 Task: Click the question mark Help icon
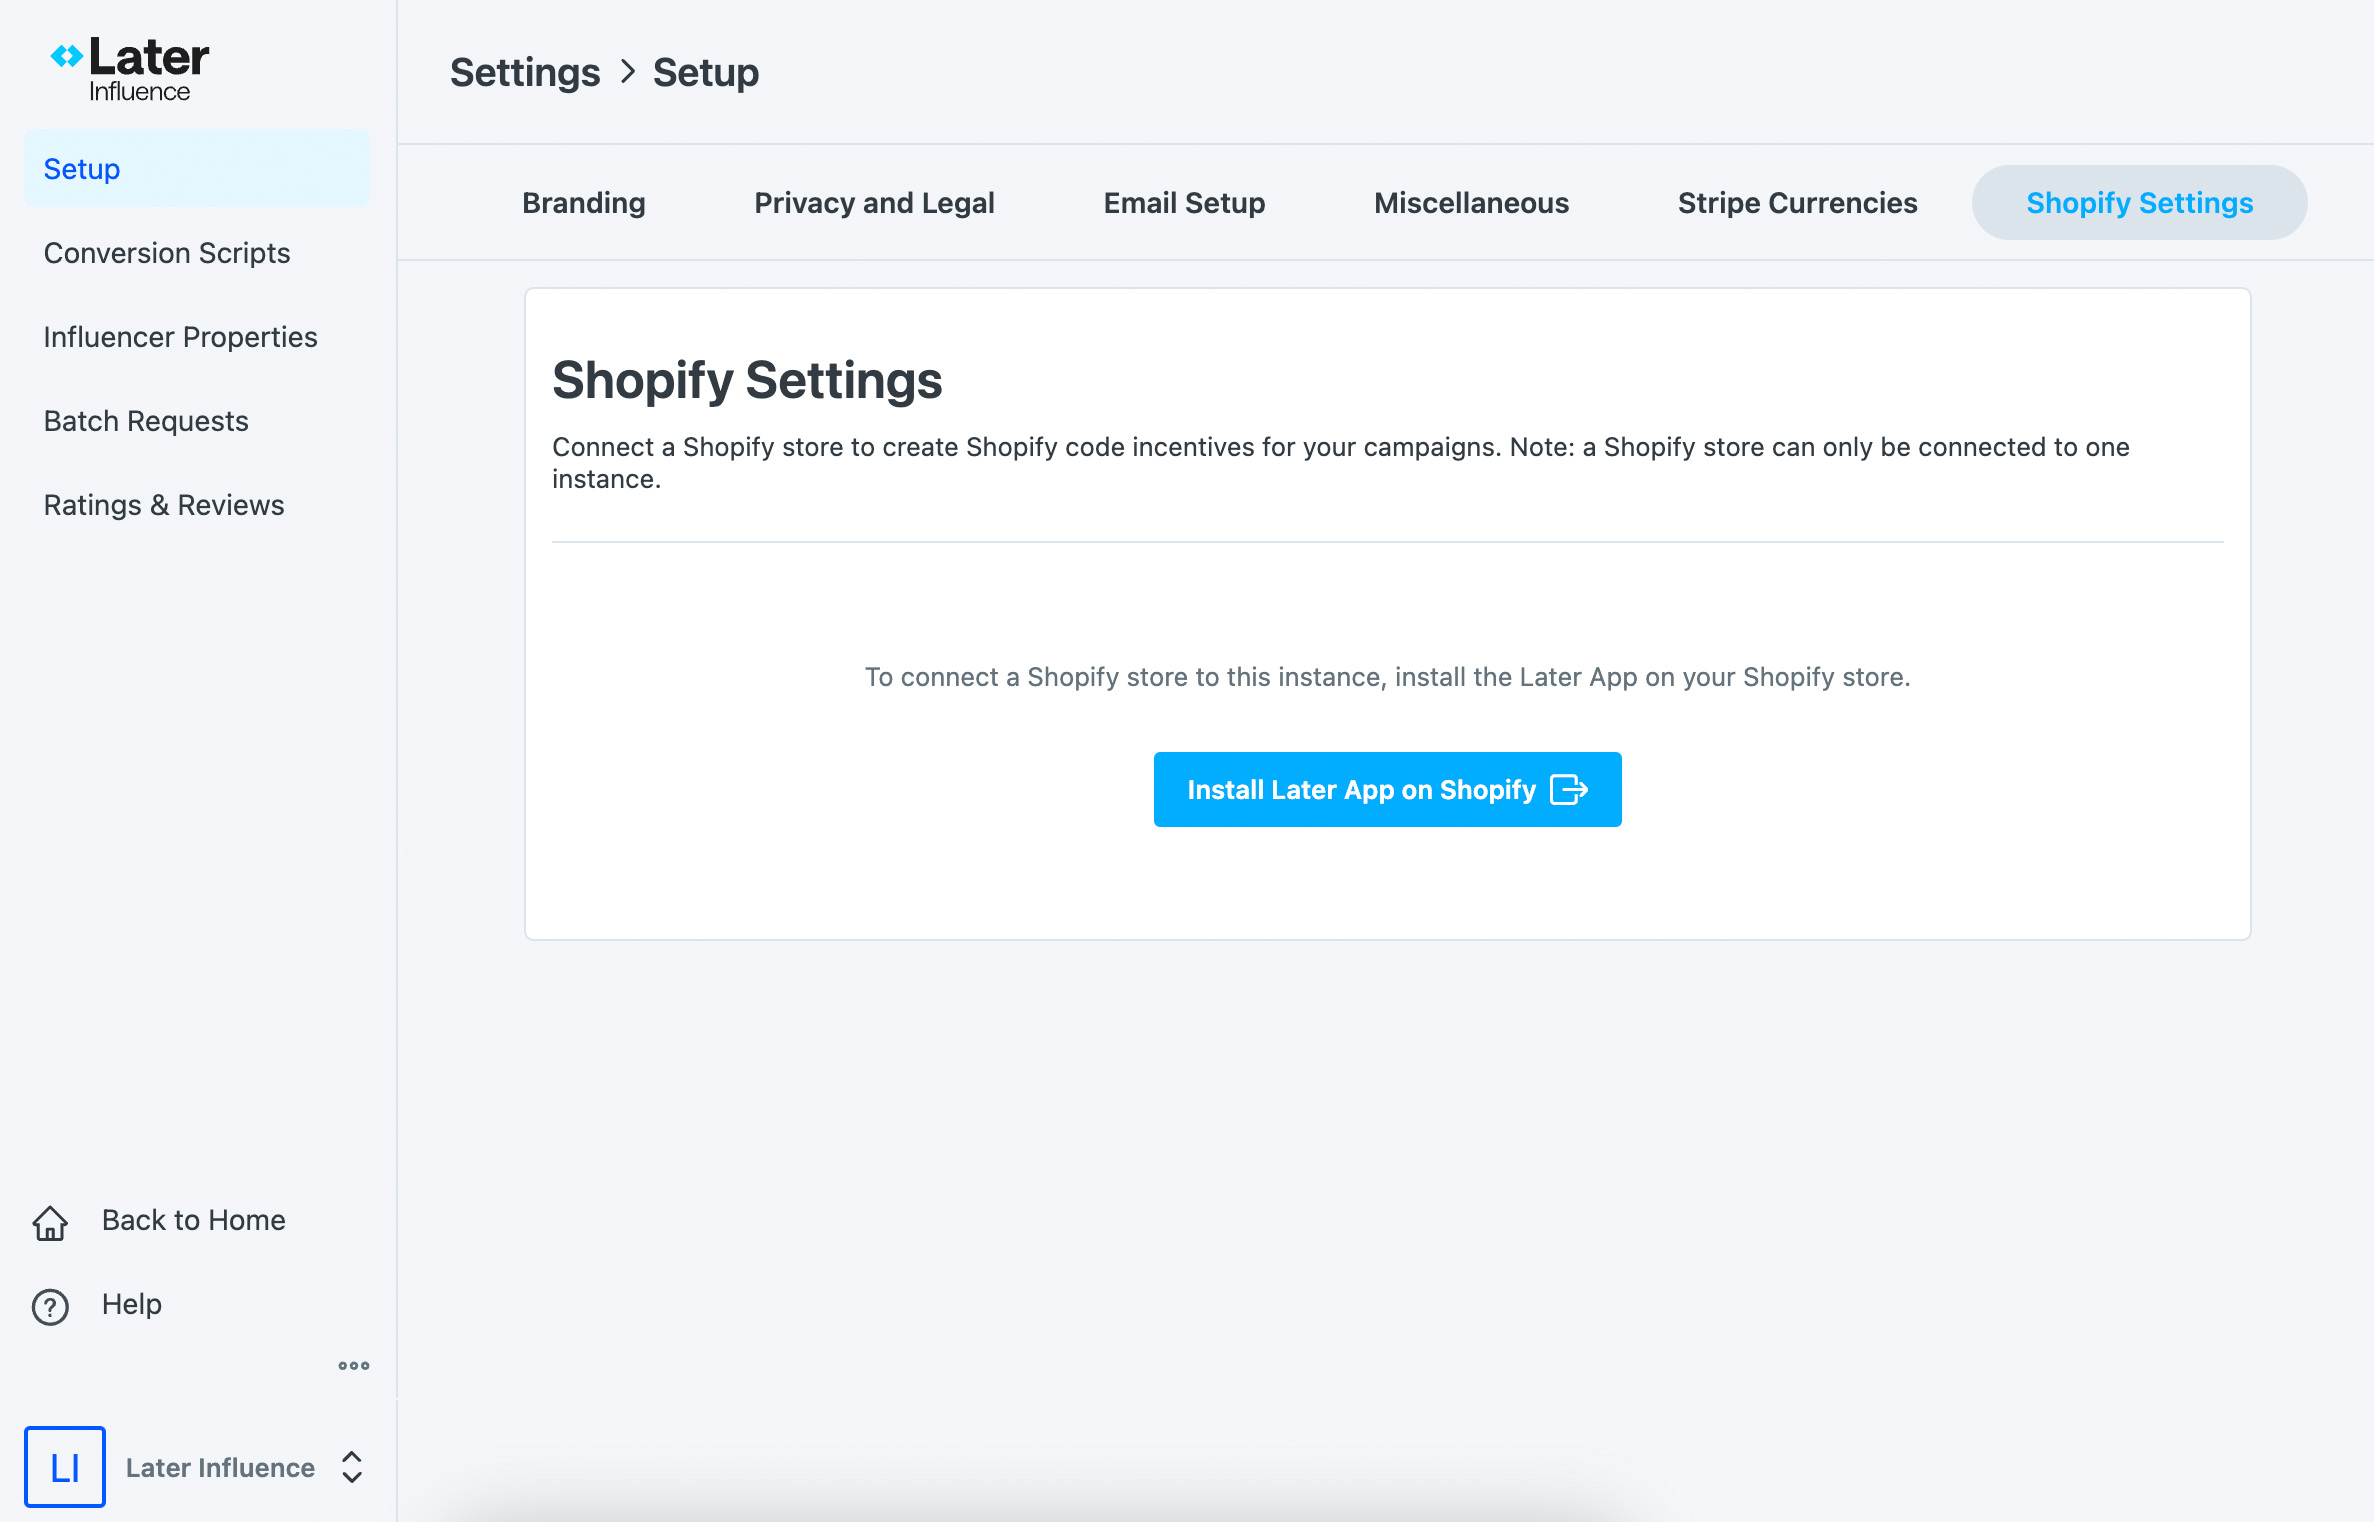tap(50, 1306)
